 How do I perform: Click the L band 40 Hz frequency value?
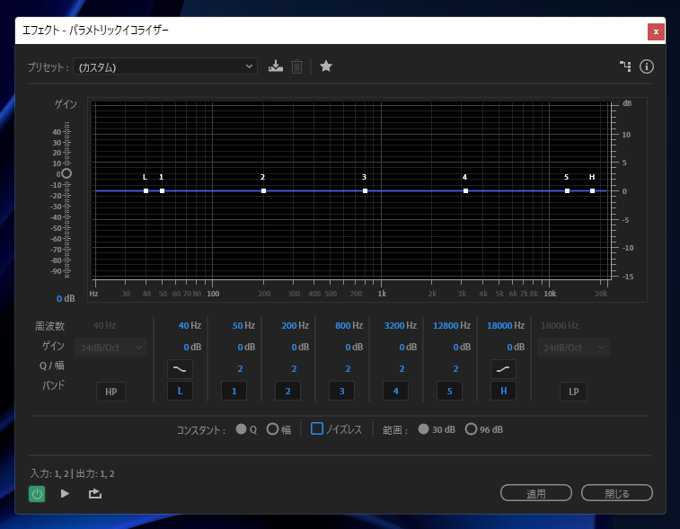[x=190, y=326]
